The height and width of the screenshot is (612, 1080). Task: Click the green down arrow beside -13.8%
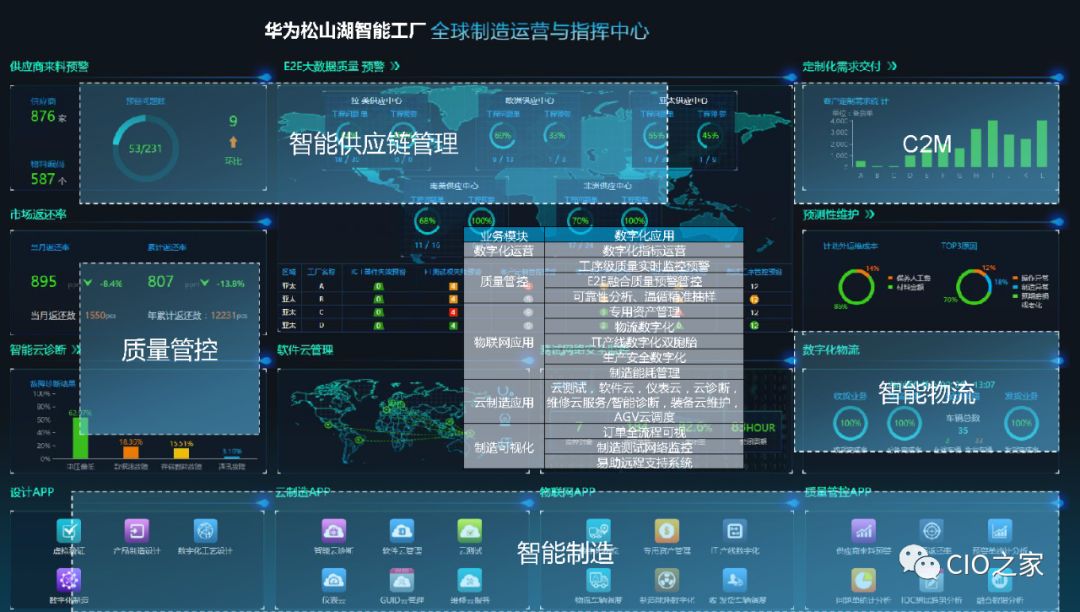205,283
